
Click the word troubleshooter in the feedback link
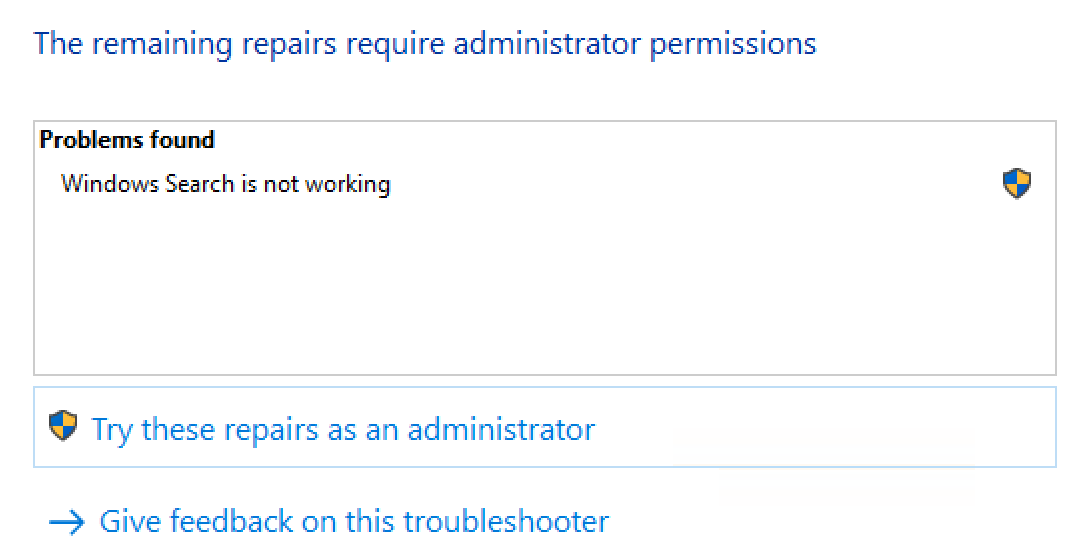point(506,521)
